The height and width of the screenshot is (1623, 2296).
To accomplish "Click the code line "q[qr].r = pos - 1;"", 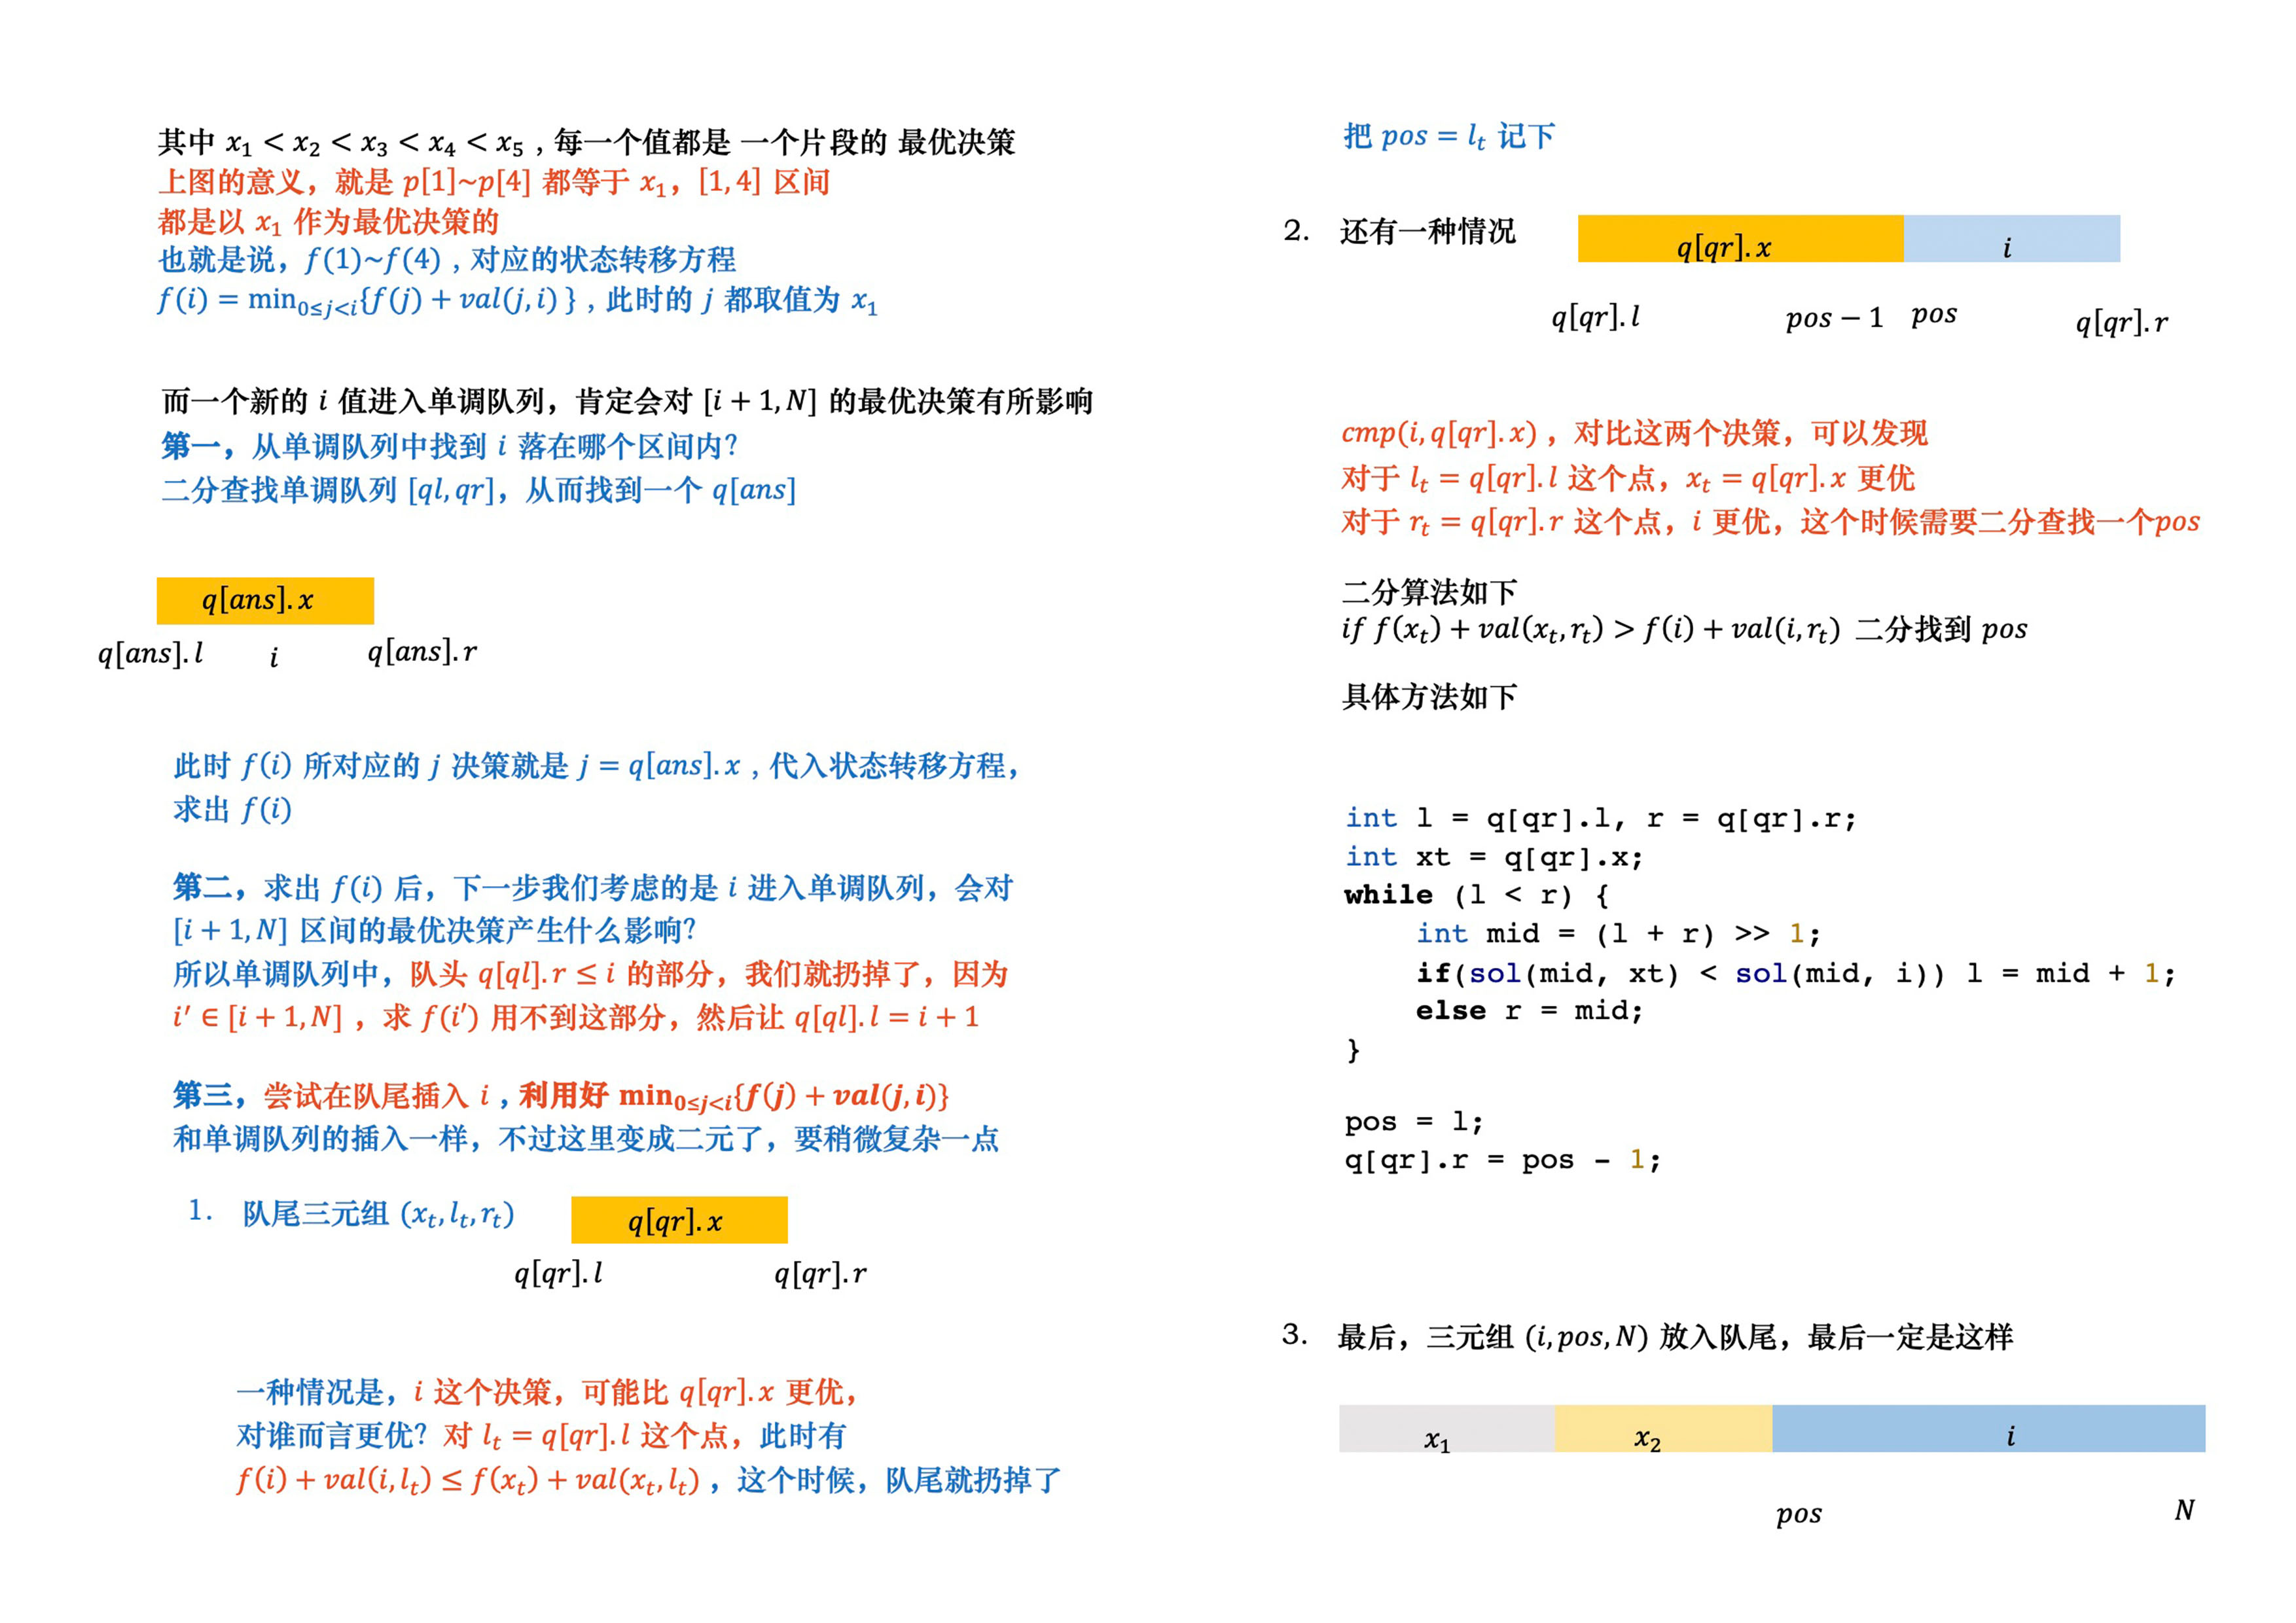I will click(x=1503, y=1160).
